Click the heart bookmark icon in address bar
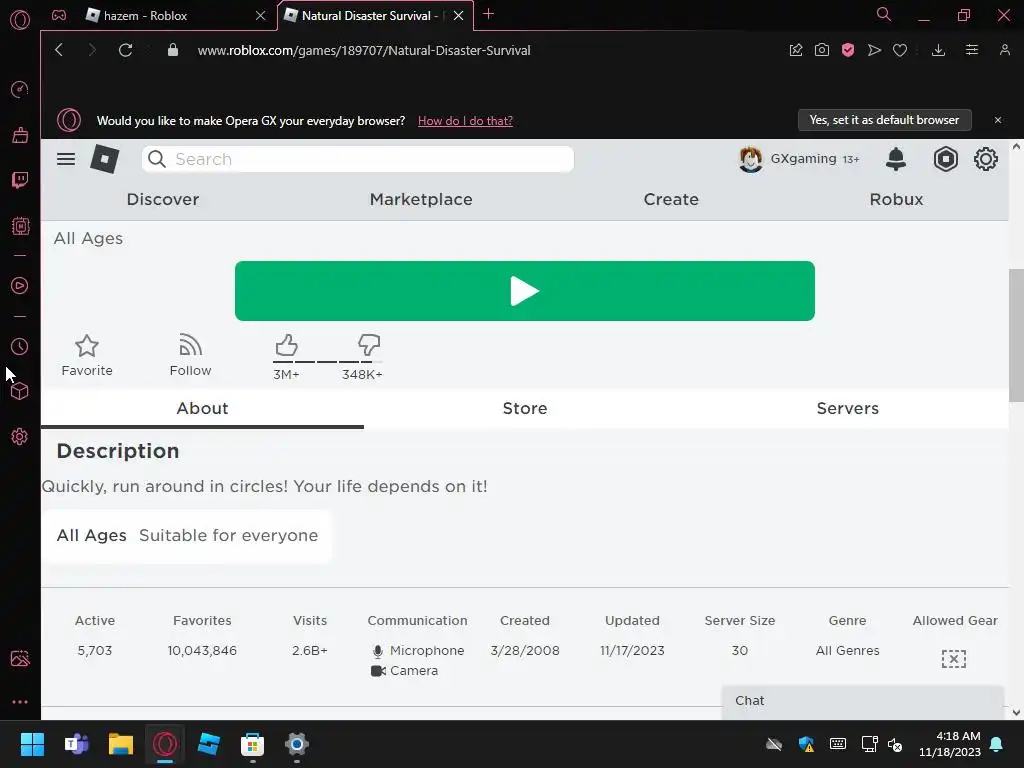Viewport: 1024px width, 768px height. pos(900,50)
